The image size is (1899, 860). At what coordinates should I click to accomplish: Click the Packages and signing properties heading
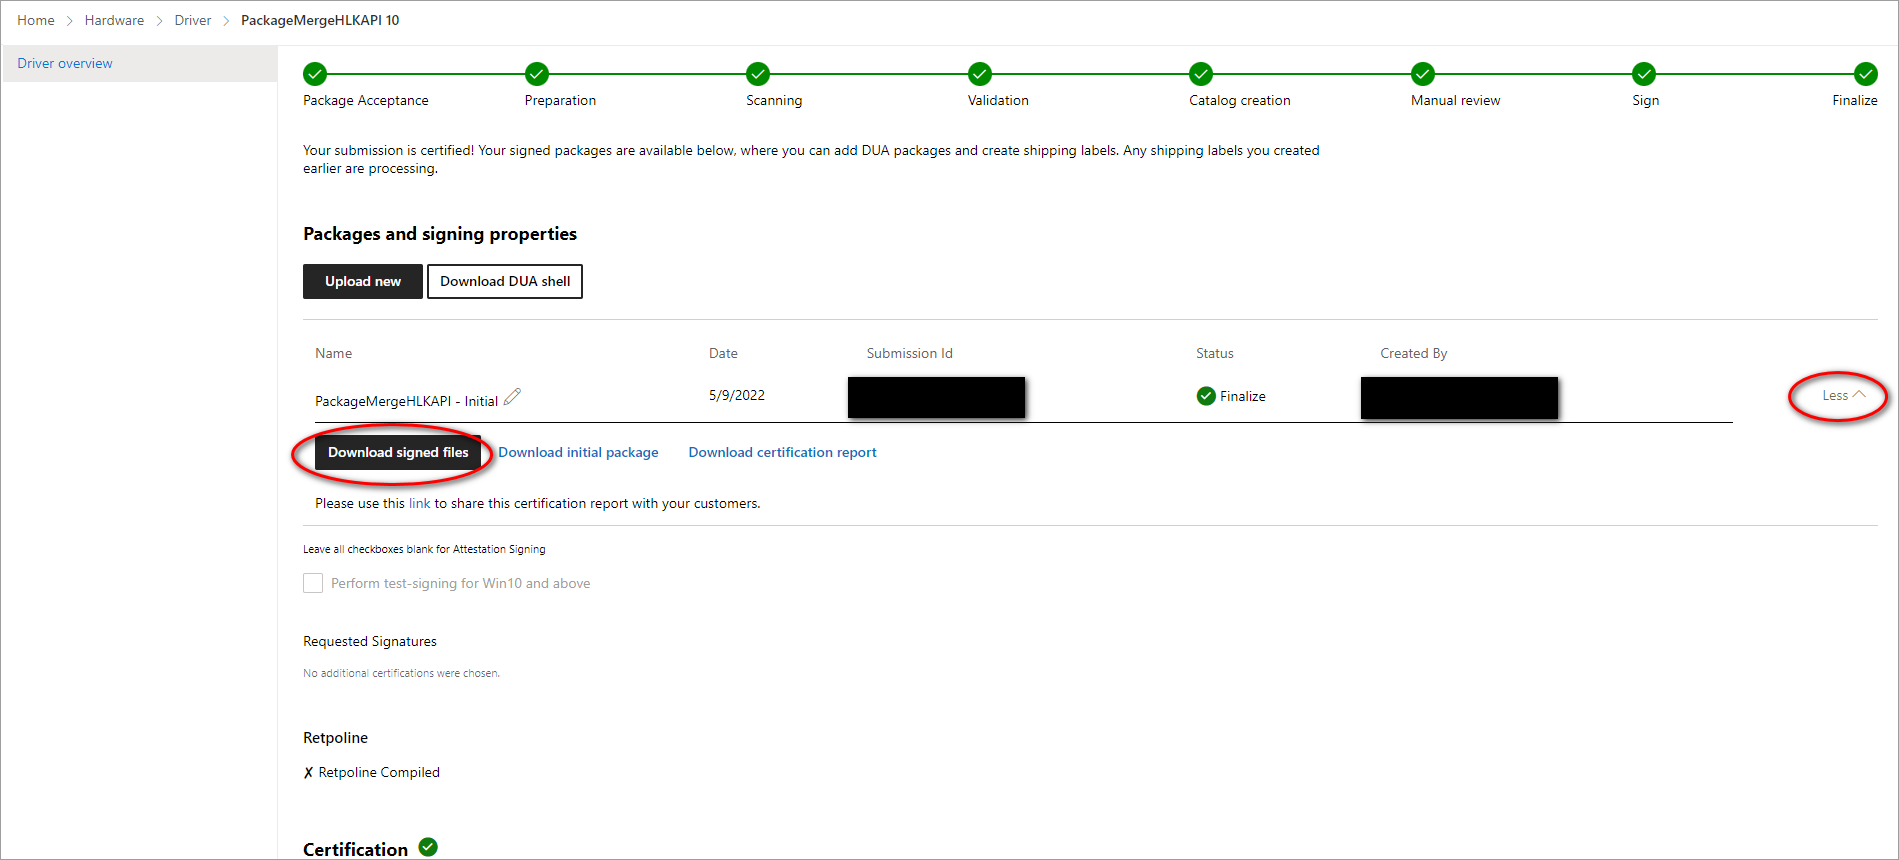click(x=440, y=234)
